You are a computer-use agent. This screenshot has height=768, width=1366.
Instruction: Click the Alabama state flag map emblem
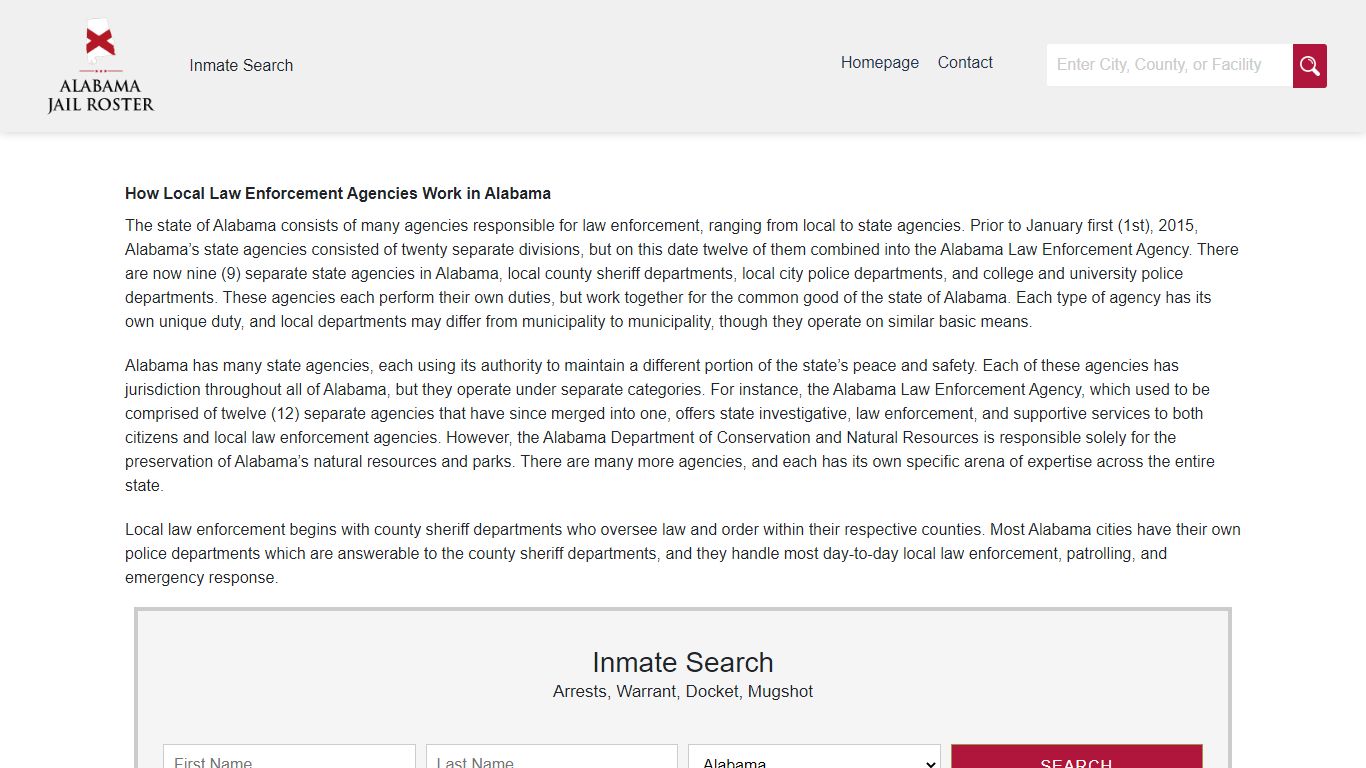tap(99, 42)
